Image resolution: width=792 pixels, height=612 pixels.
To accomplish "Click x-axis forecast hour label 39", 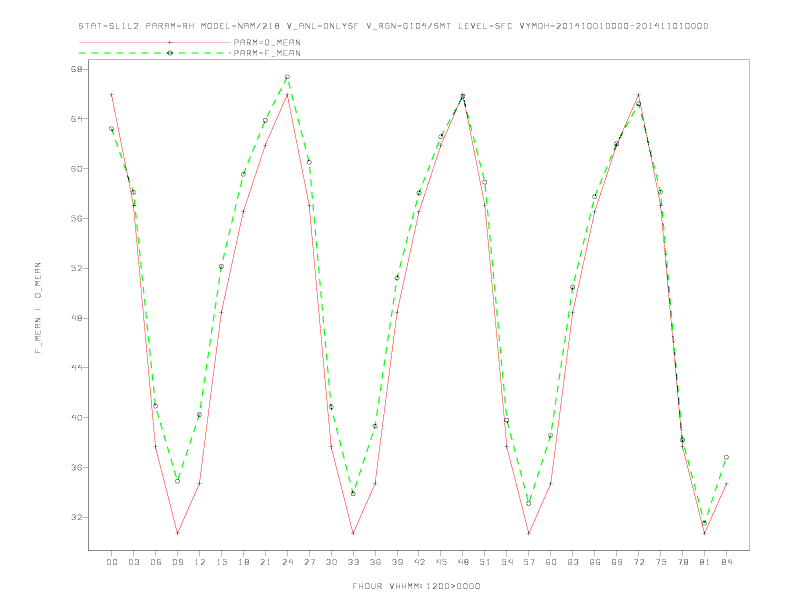I will pyautogui.click(x=397, y=562).
